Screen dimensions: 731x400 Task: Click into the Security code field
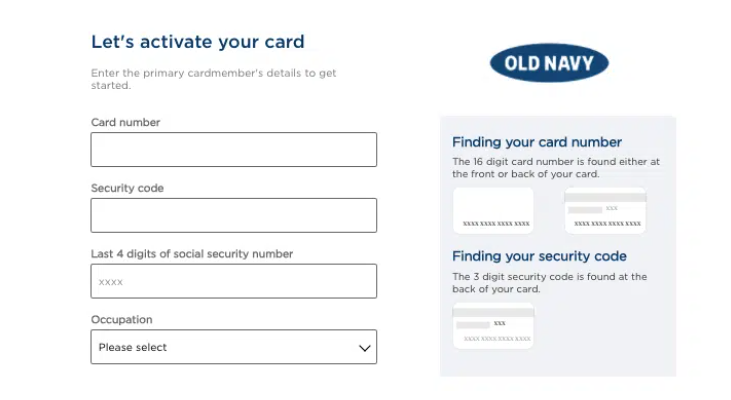click(x=233, y=215)
